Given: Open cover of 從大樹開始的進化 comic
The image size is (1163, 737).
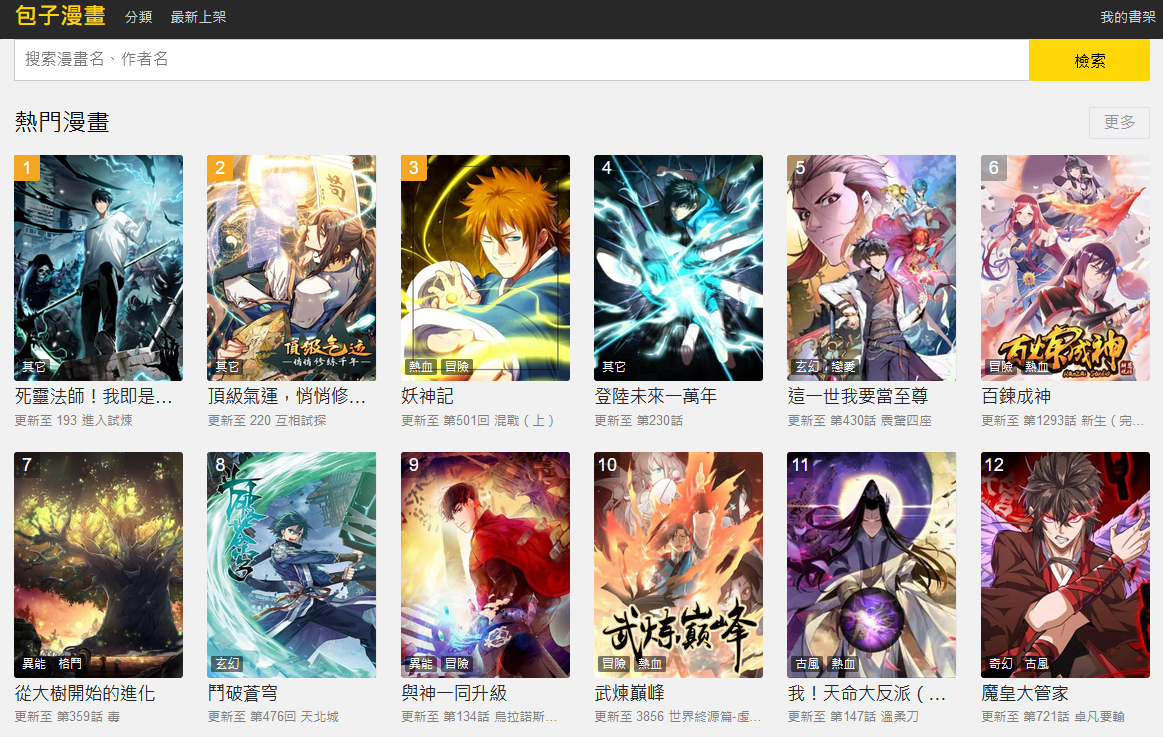Looking at the screenshot, I should click(x=99, y=565).
